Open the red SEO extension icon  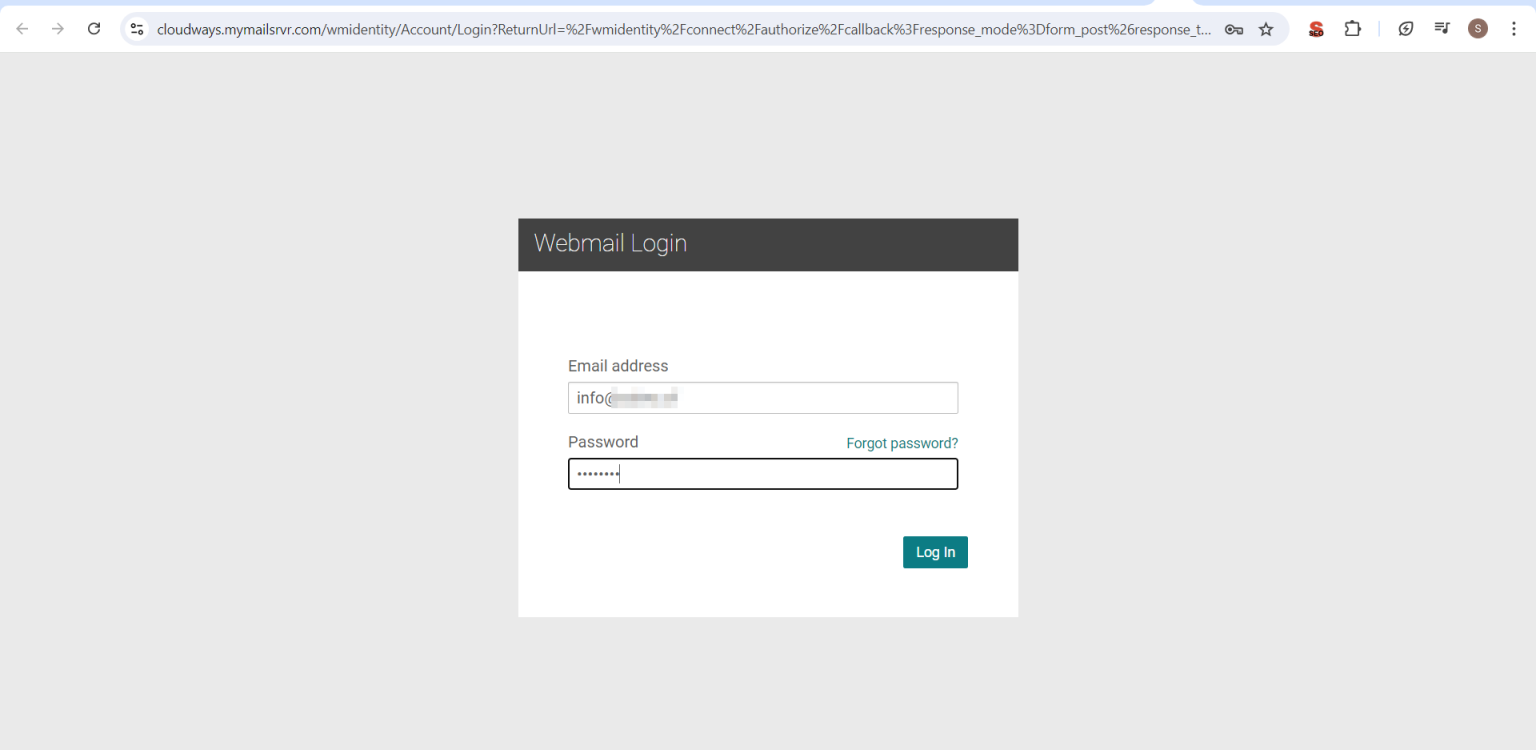[x=1316, y=29]
